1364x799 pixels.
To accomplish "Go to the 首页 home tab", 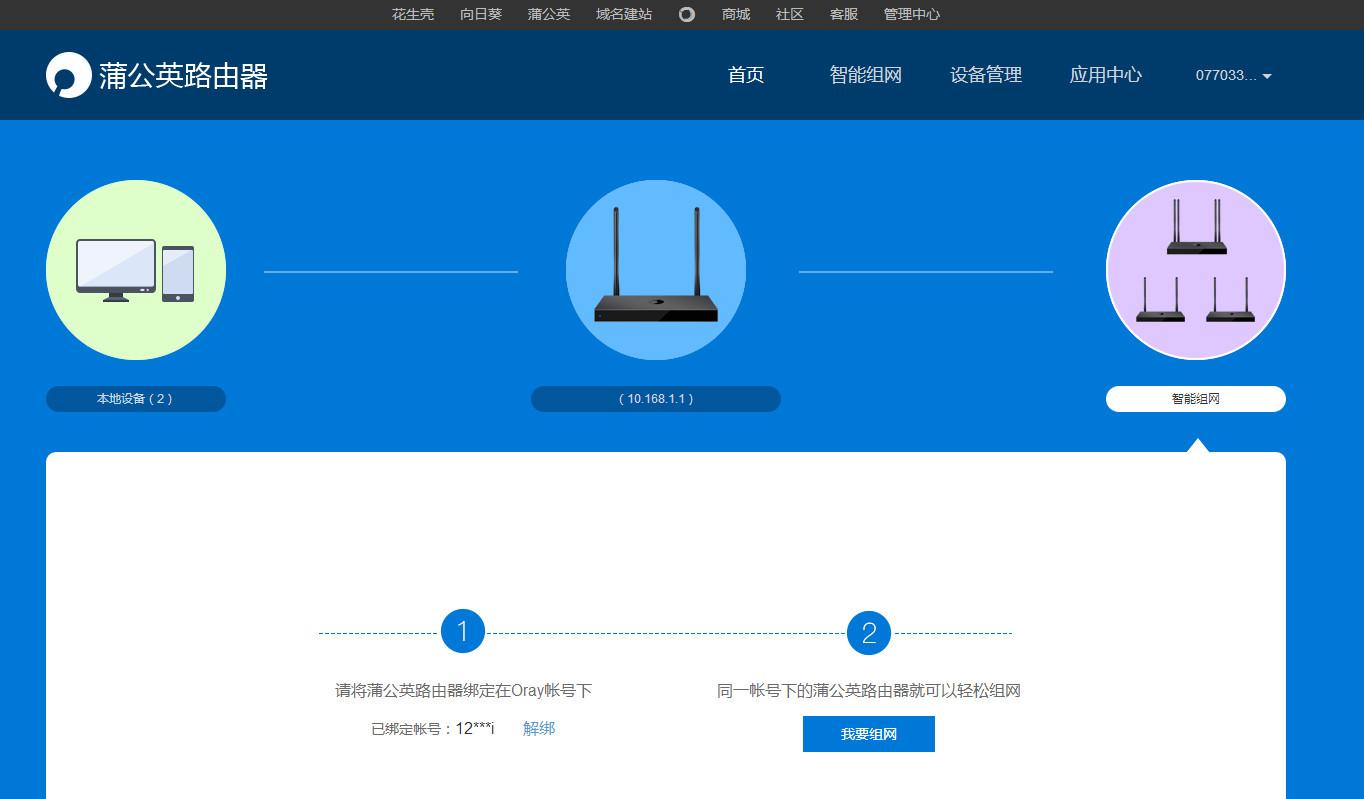I will click(x=746, y=75).
